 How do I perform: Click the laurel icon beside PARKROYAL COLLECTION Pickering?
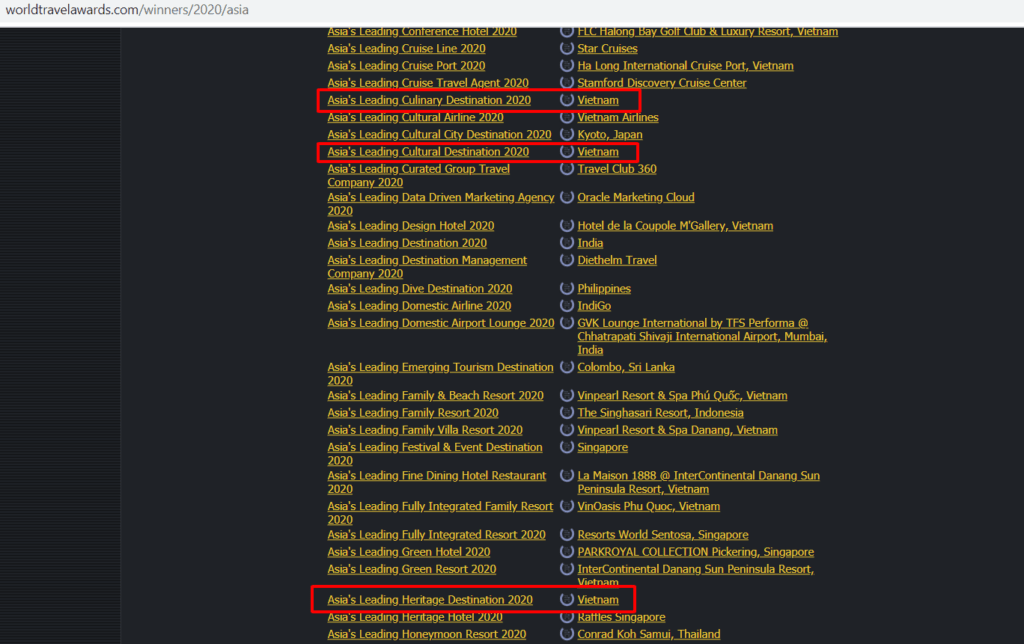(567, 551)
